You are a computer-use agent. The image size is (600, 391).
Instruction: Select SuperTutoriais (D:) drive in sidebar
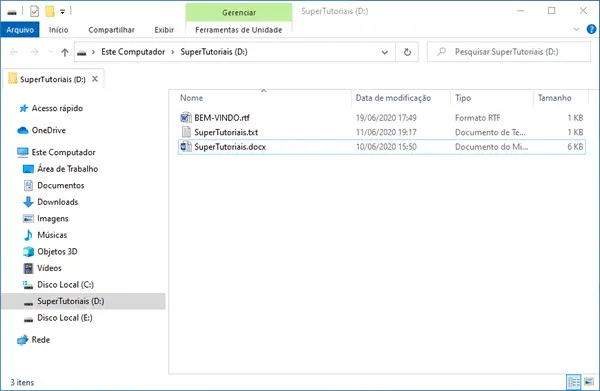click(70, 301)
